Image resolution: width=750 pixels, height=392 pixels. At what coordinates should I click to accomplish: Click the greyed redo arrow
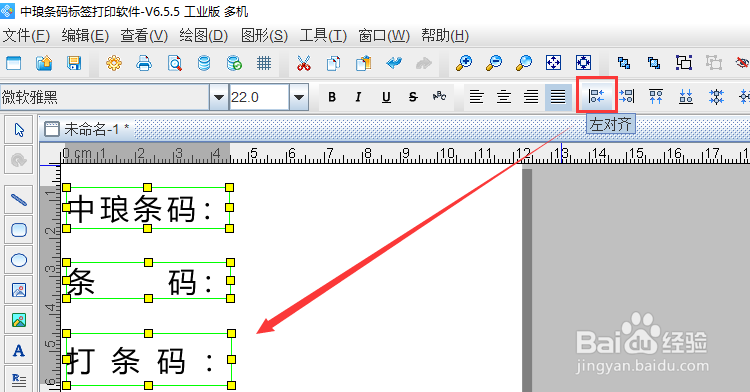tap(424, 63)
